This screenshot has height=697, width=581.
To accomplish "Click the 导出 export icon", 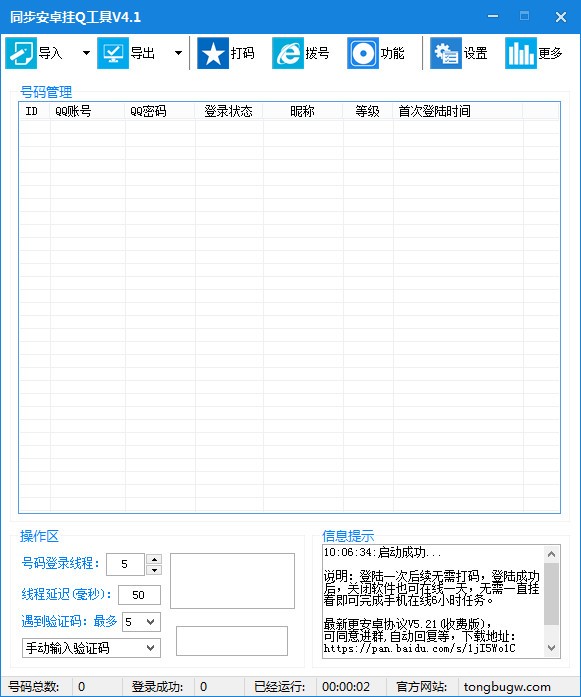I will pos(113,53).
